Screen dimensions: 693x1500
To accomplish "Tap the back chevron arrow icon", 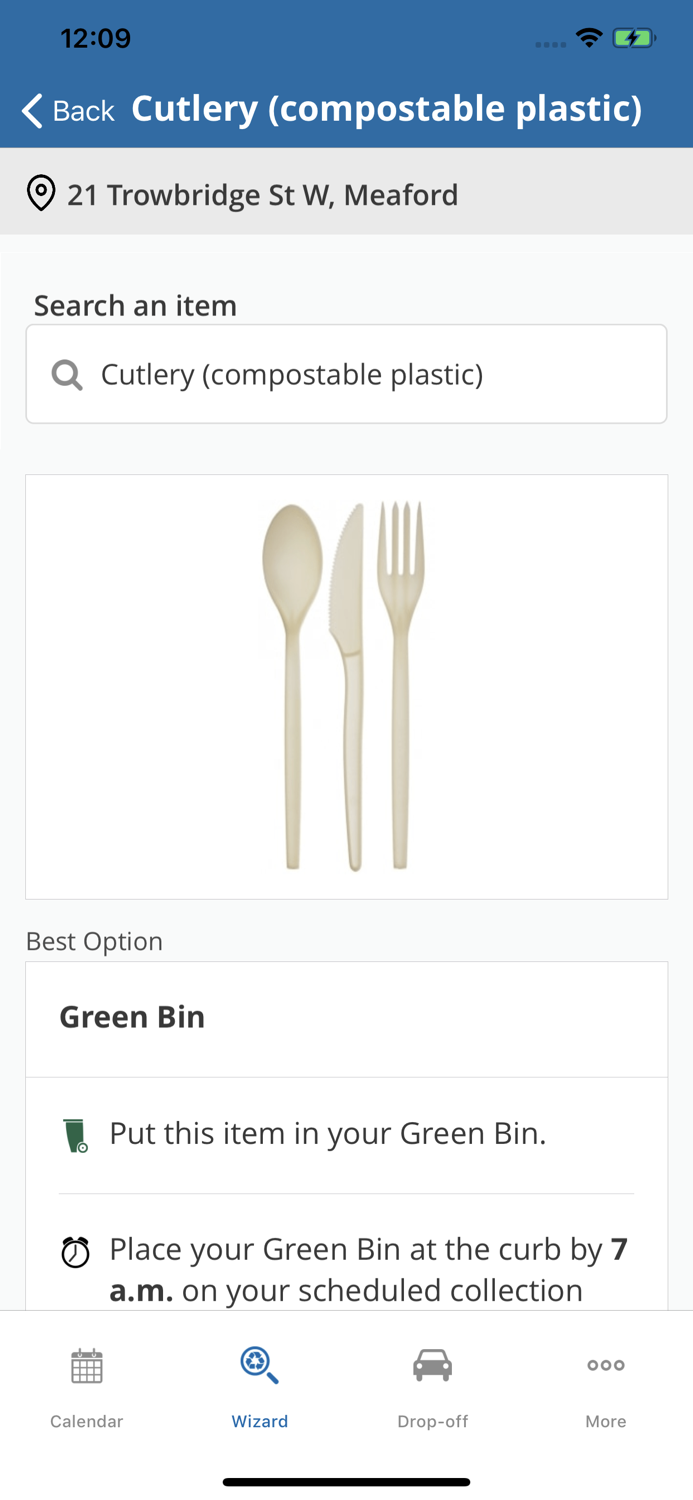I will pos(33,110).
